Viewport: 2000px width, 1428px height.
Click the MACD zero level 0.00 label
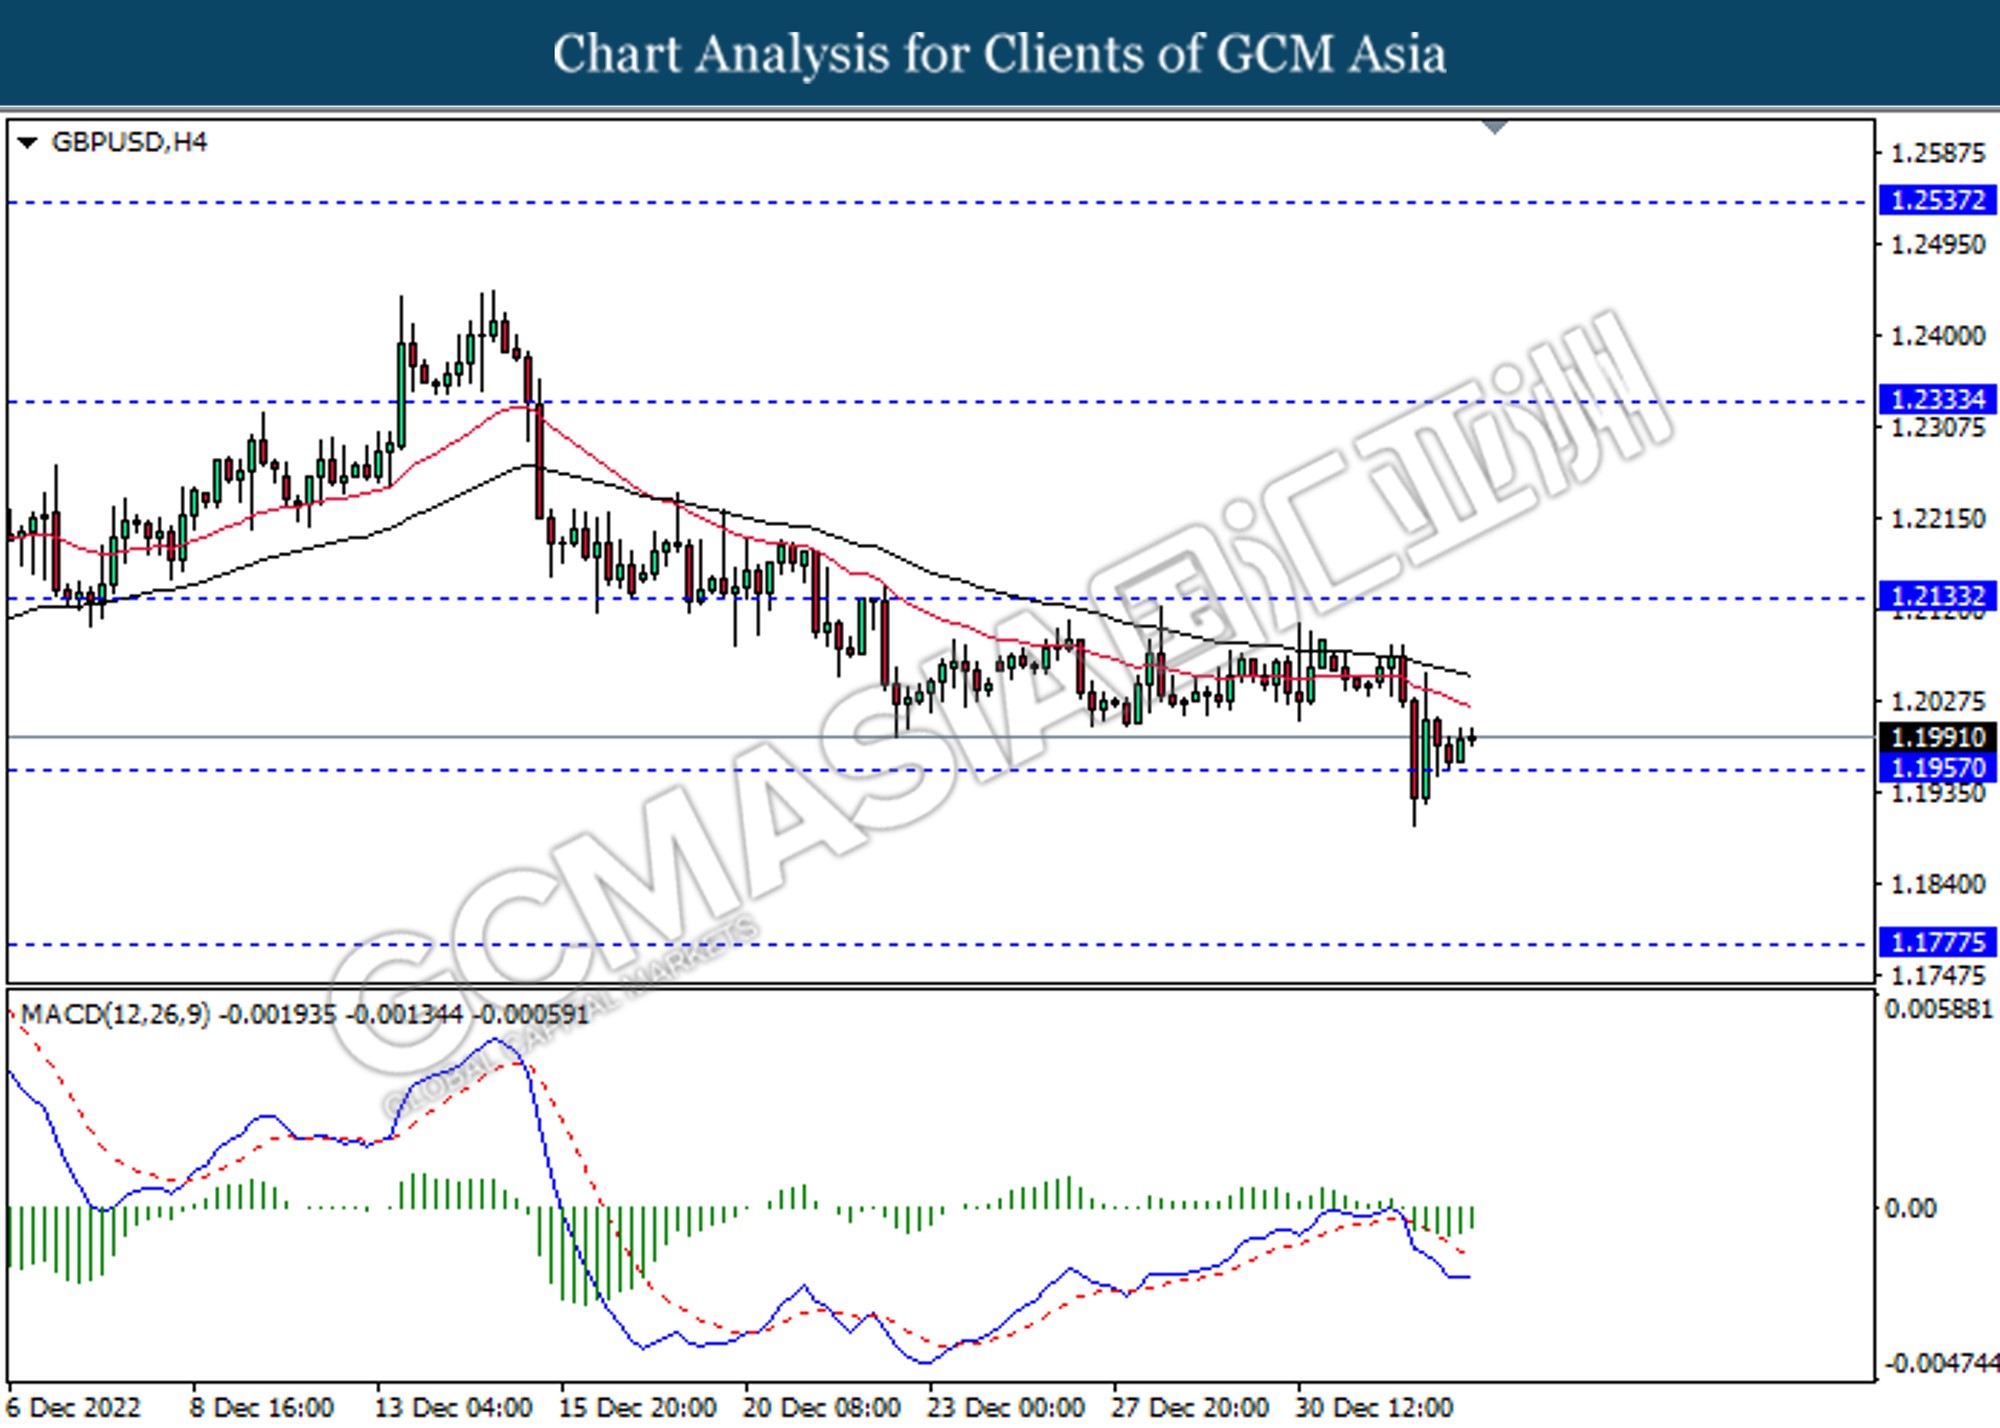tap(1911, 1209)
